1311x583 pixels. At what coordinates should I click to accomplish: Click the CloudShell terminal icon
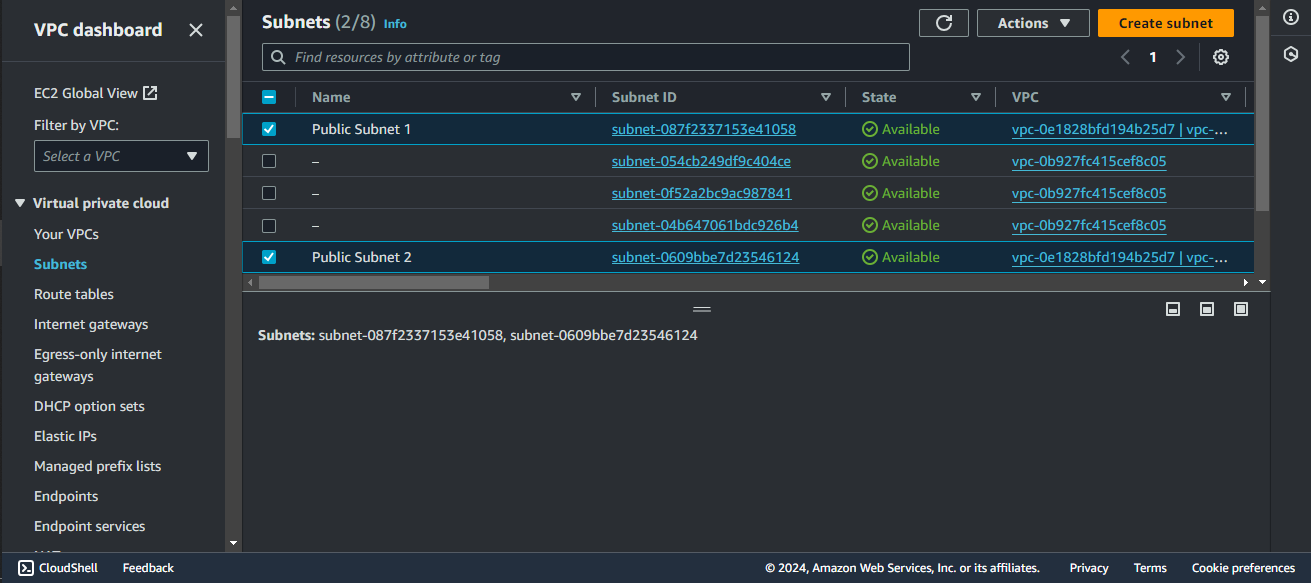[x=26, y=568]
